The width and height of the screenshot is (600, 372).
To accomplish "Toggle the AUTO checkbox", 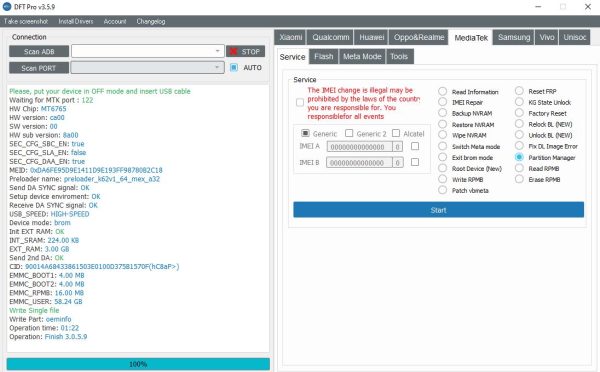I will click(234, 67).
